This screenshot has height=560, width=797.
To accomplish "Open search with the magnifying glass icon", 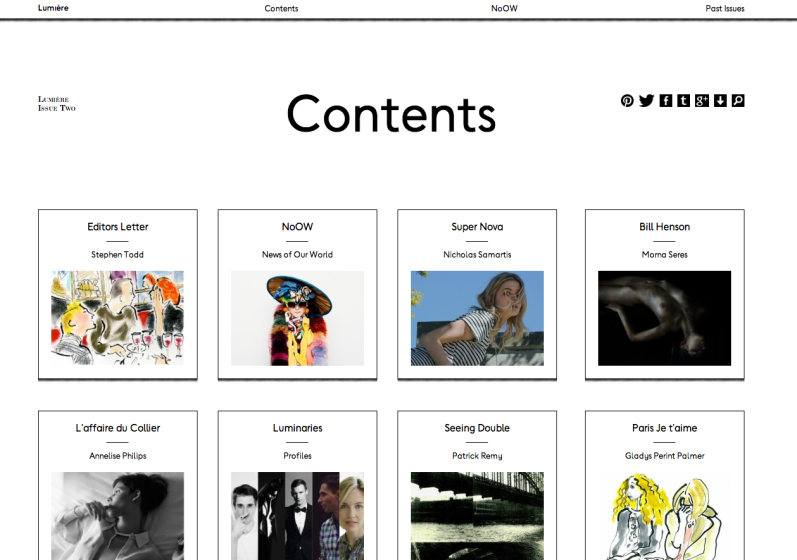I will (x=738, y=100).
